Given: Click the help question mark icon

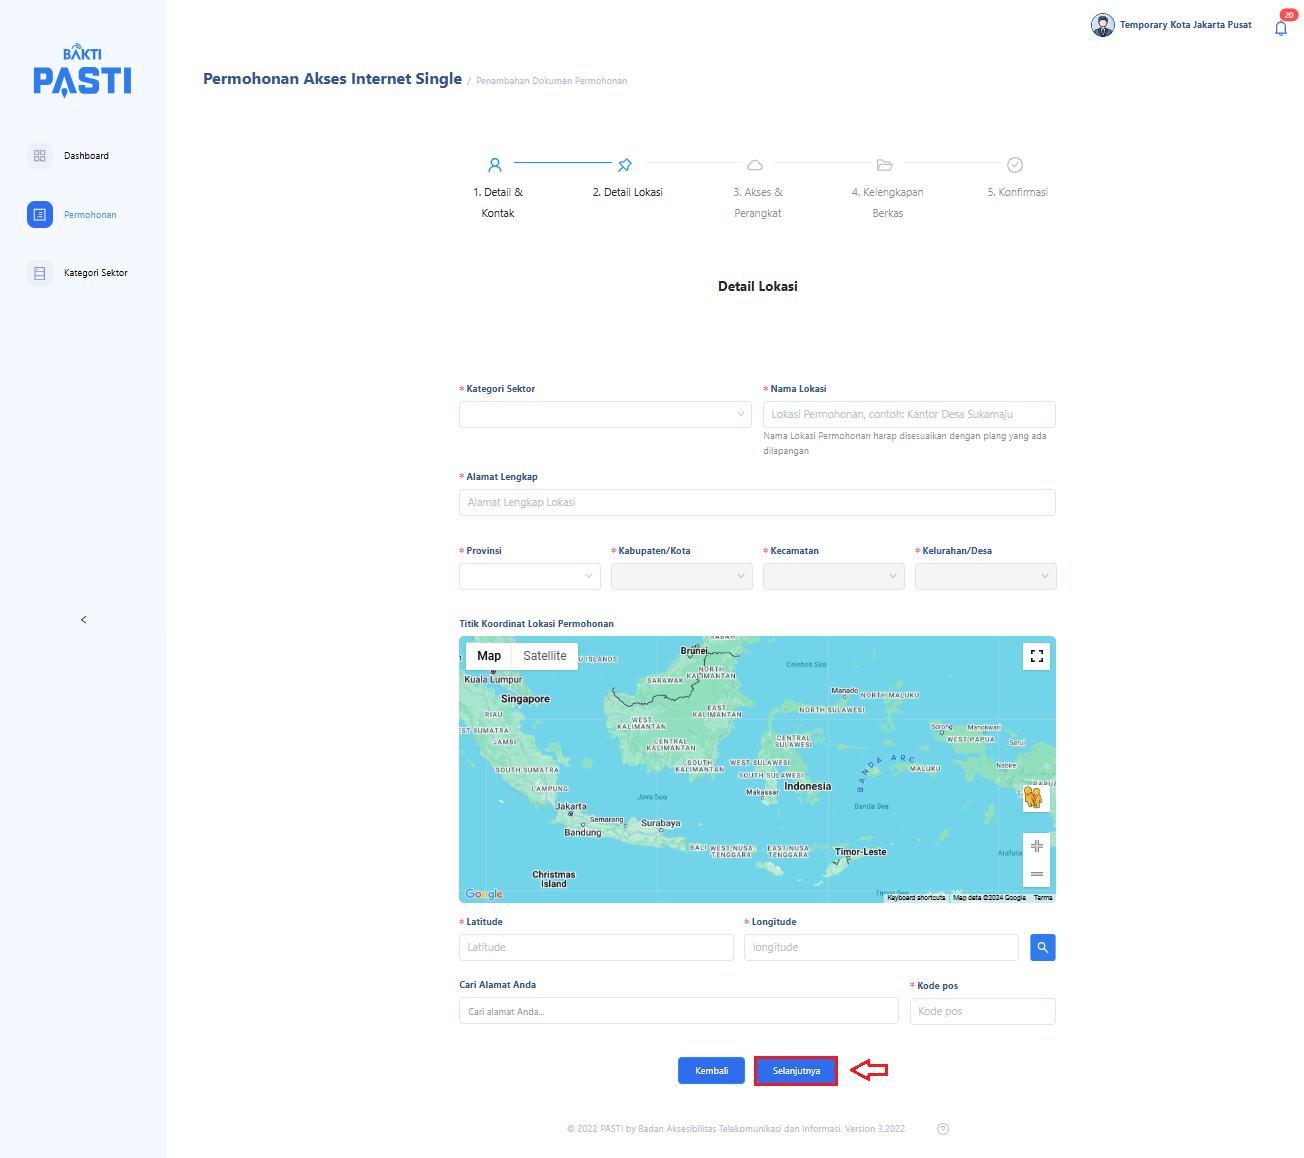Looking at the screenshot, I should (x=942, y=1129).
